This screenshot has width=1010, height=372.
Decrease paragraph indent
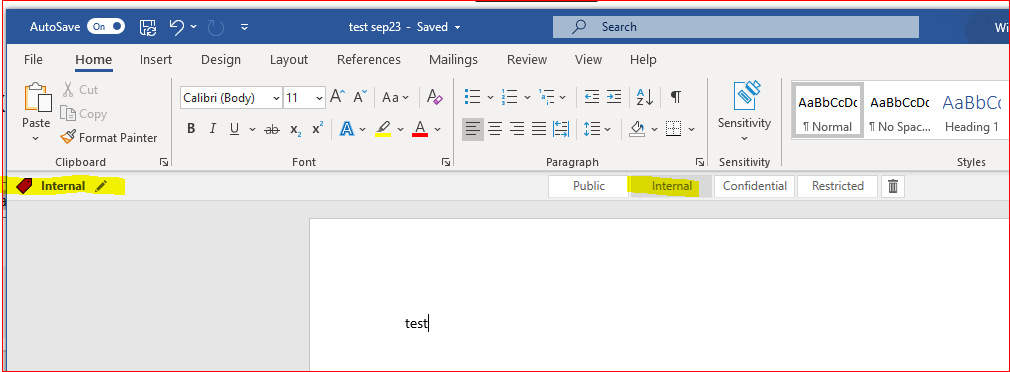591,97
